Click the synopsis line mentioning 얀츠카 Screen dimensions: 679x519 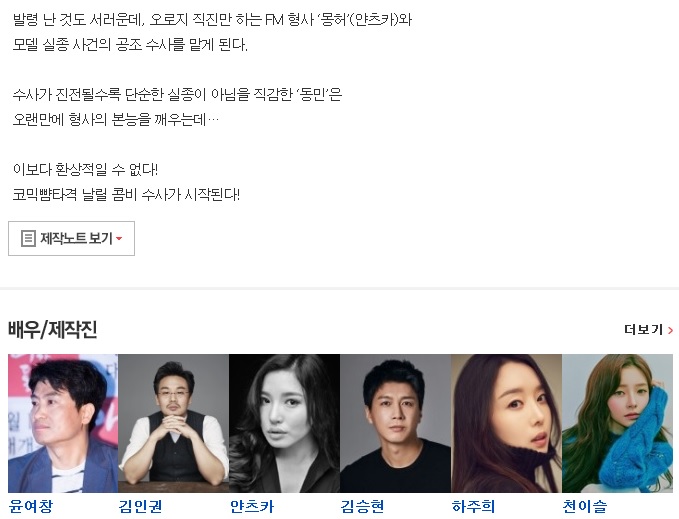[x=212, y=19]
